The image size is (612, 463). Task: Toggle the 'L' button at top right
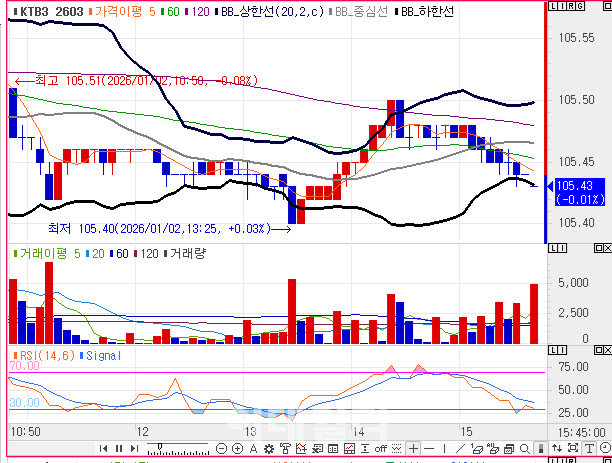click(552, 8)
